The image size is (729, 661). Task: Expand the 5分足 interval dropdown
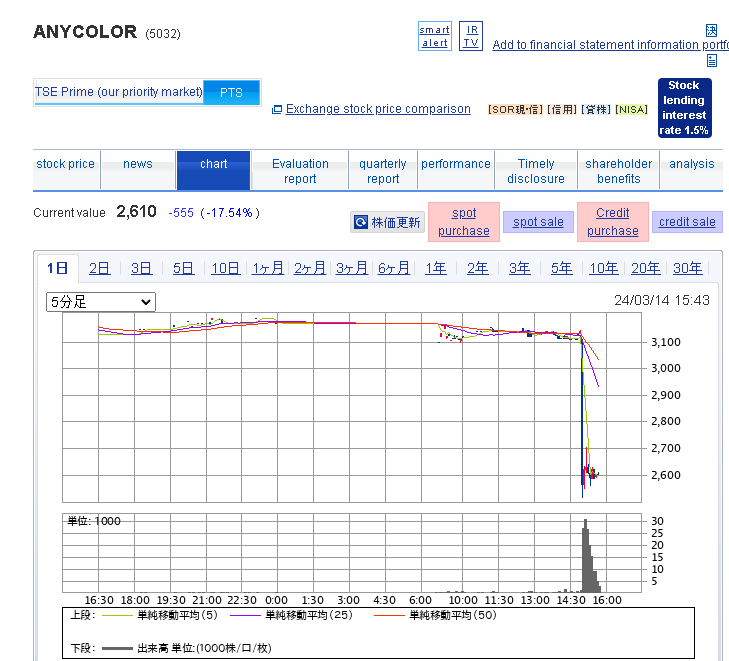(101, 302)
